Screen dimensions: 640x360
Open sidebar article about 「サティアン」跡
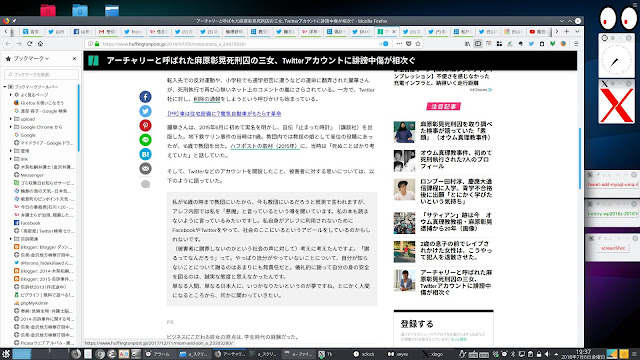click(456, 222)
